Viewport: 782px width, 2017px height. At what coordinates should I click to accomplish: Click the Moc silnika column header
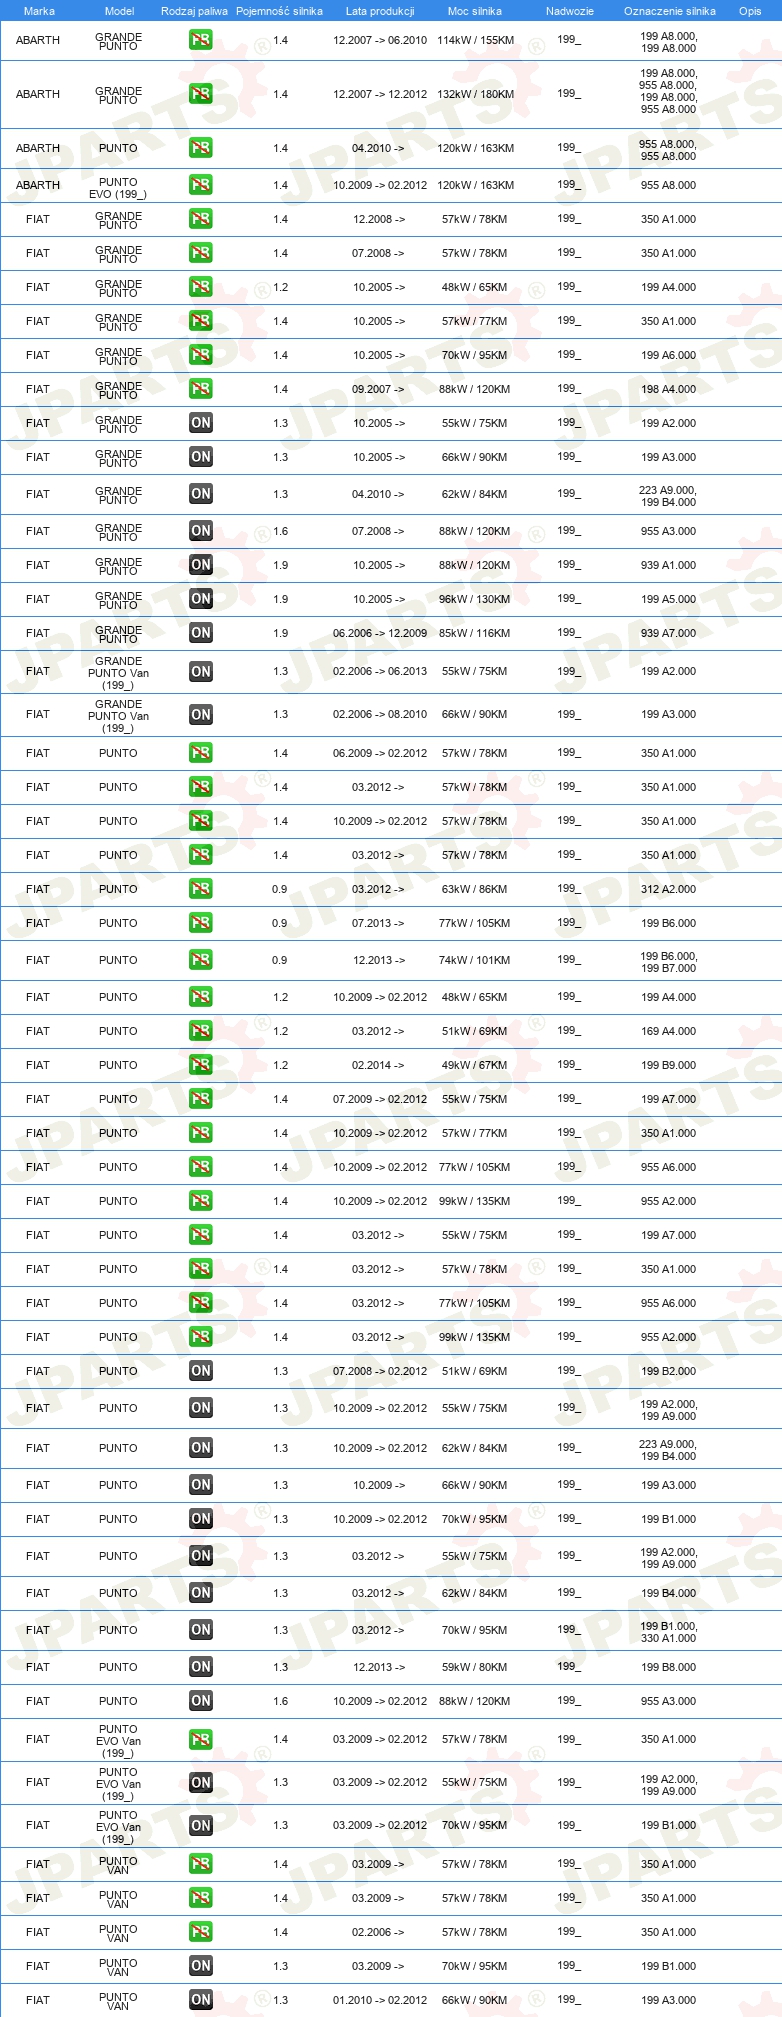pos(475,11)
